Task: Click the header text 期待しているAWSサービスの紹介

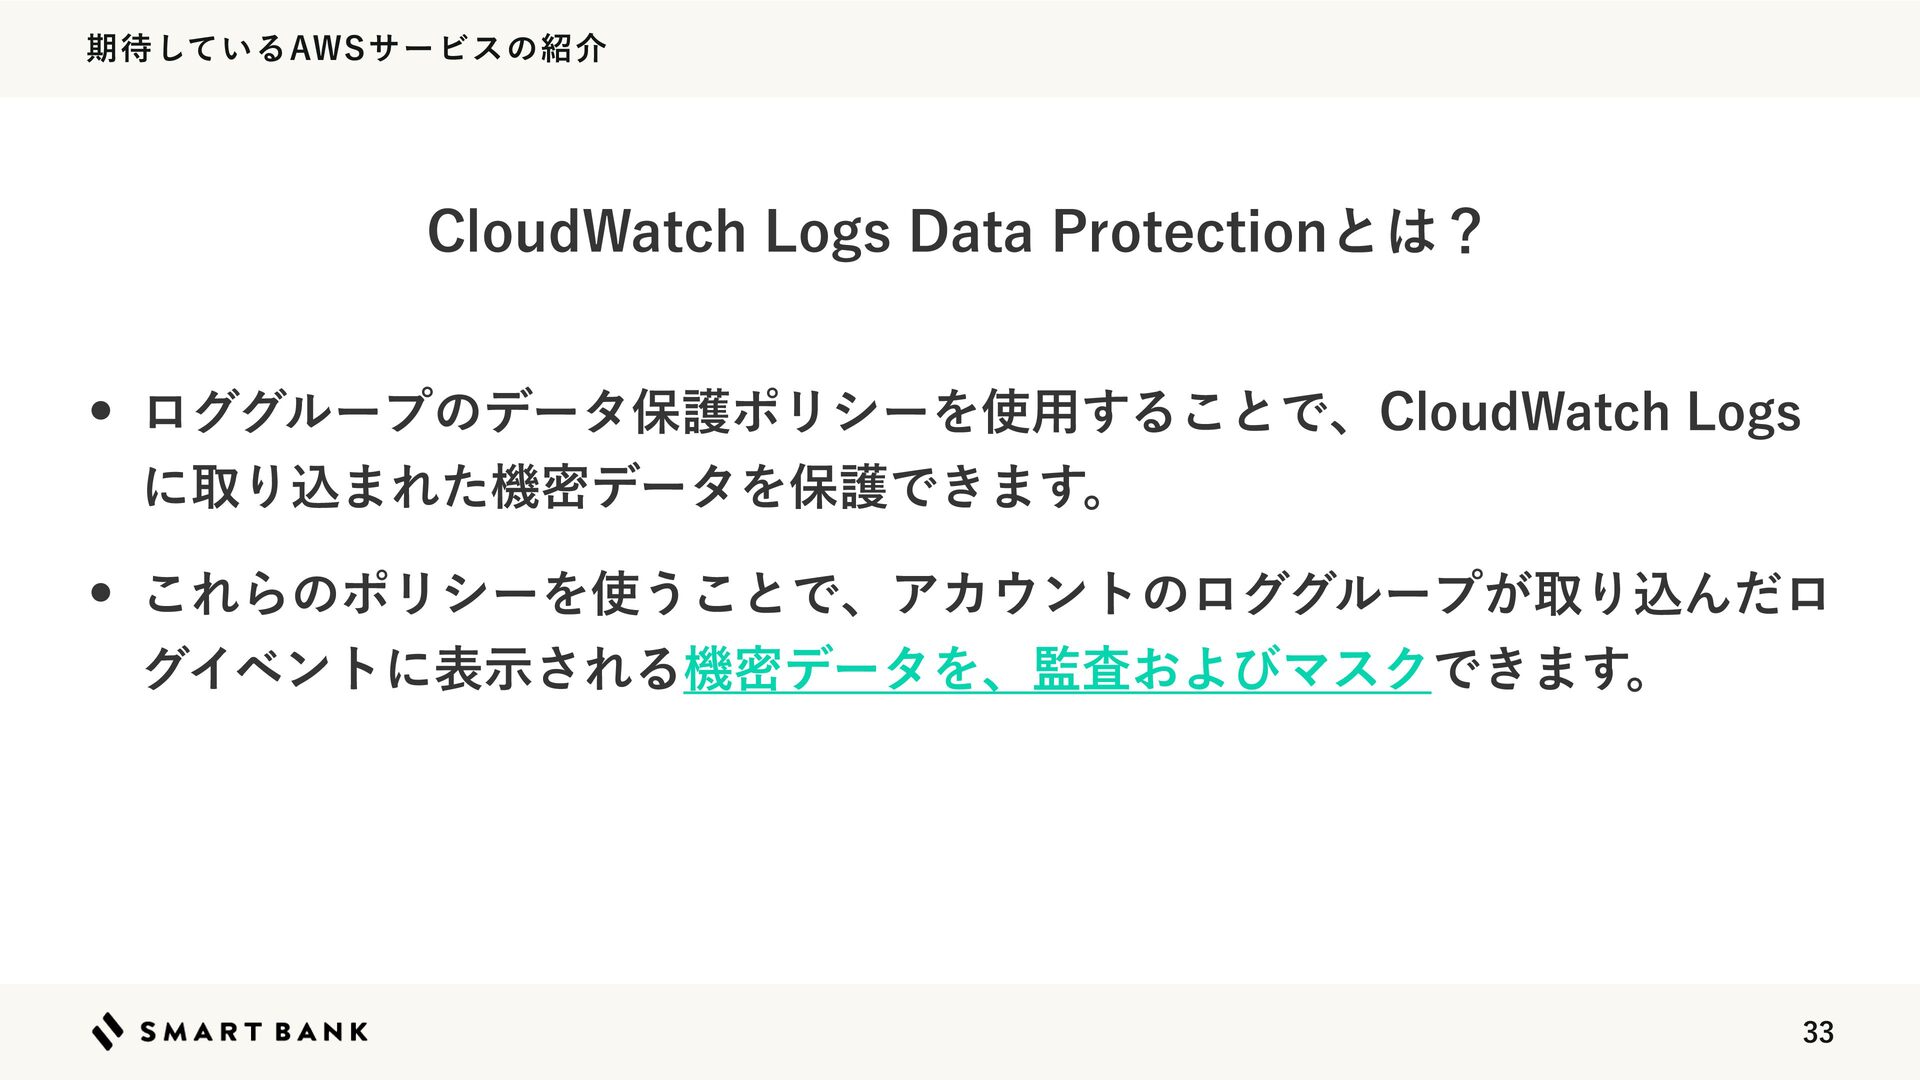Action: (x=346, y=48)
